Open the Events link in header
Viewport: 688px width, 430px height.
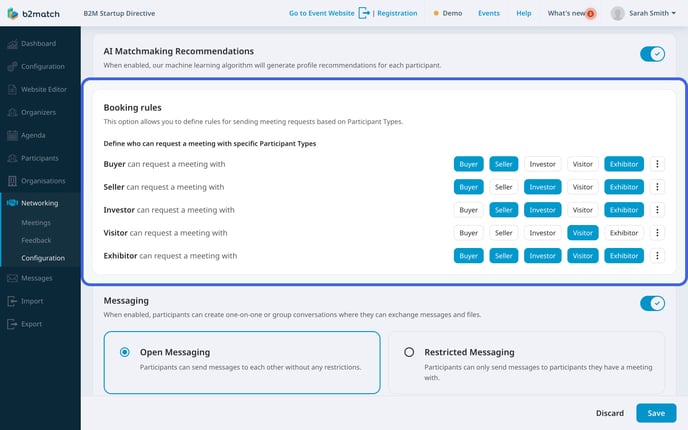coord(489,14)
